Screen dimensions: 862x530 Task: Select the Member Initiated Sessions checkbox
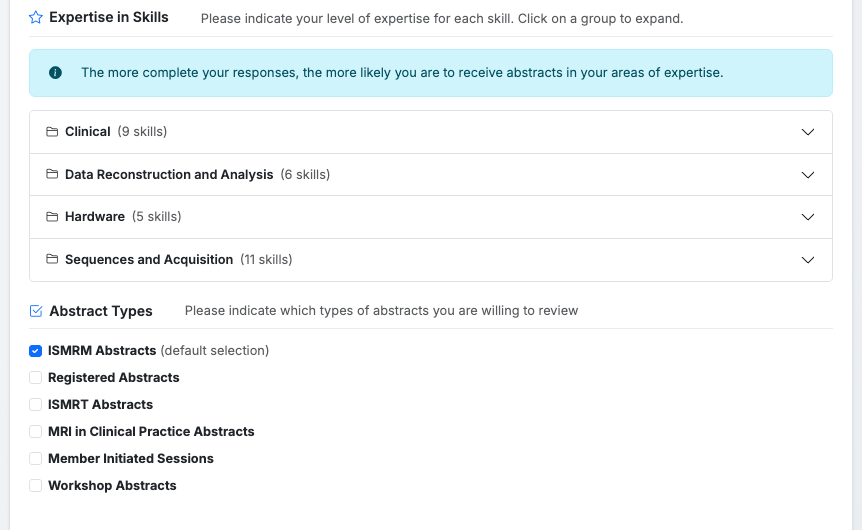tap(36, 459)
